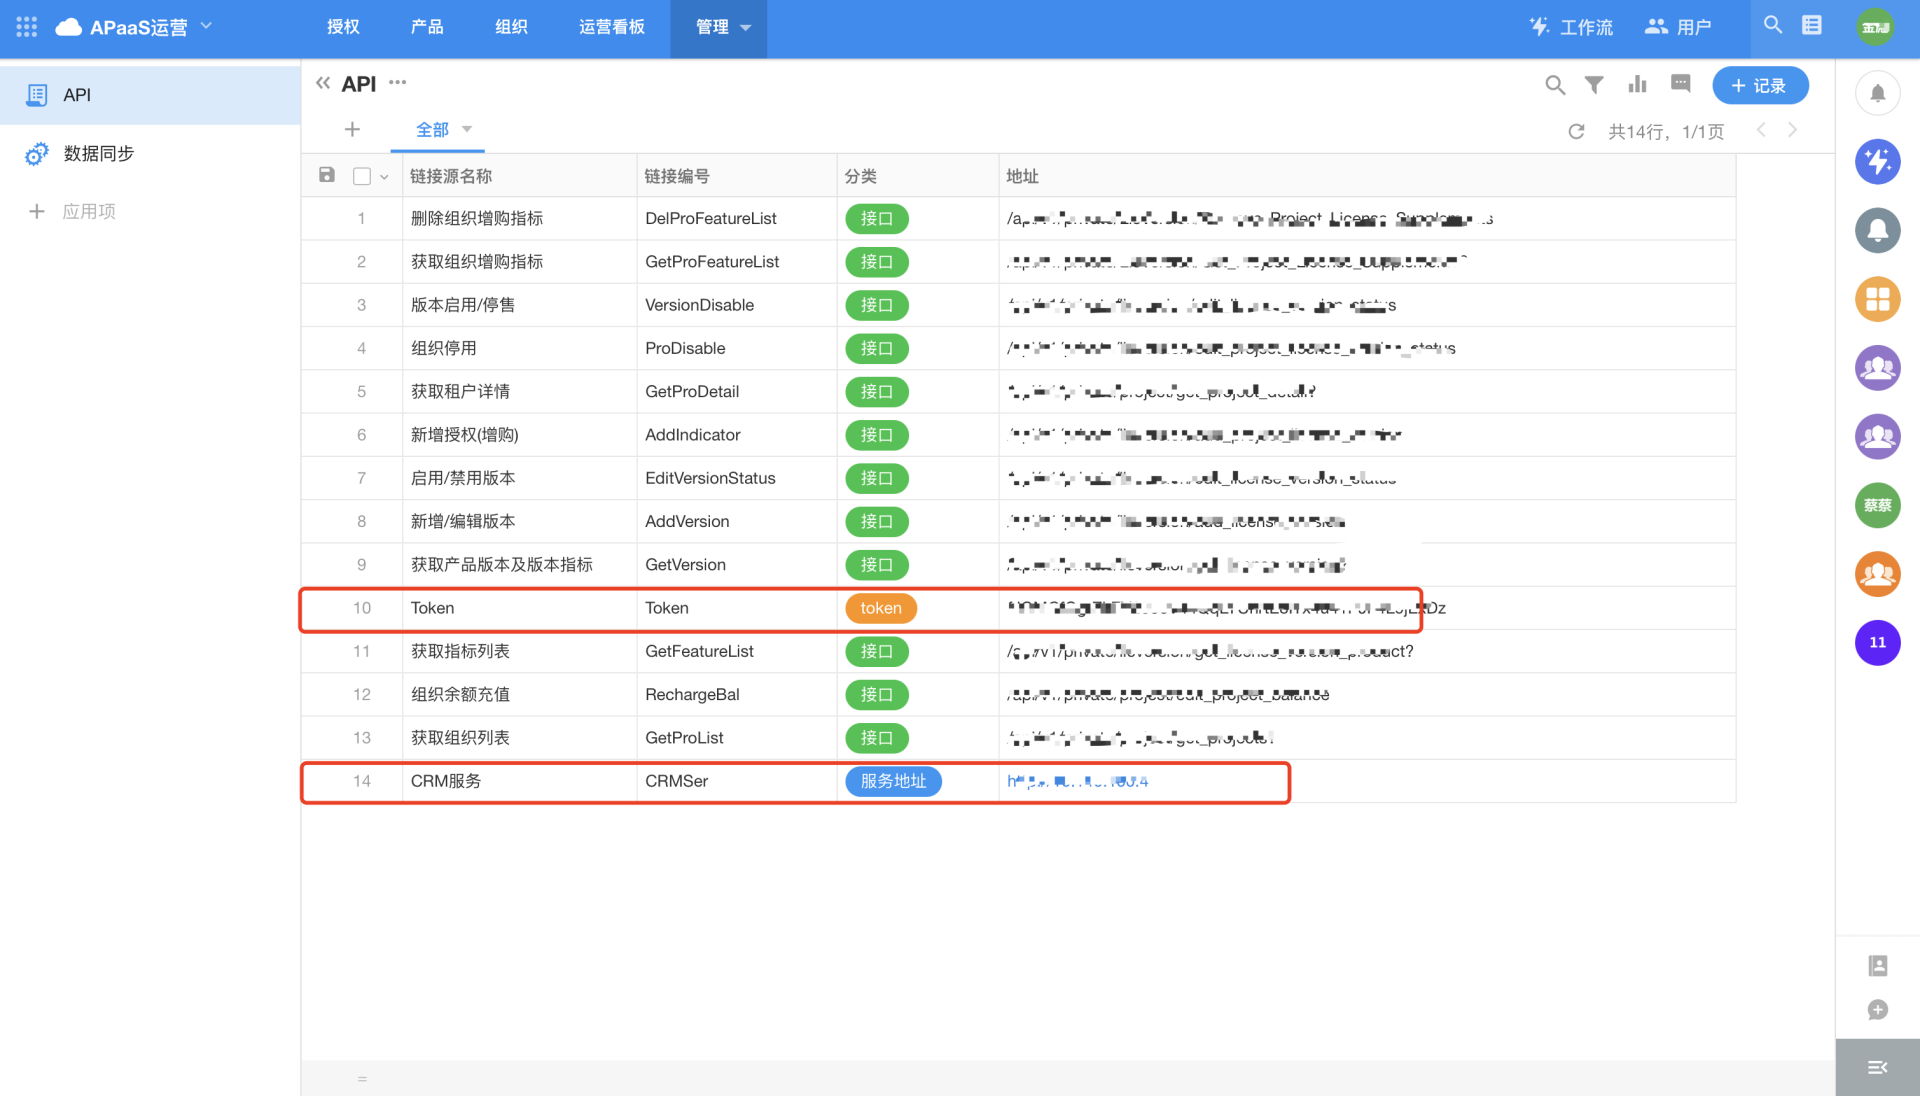This screenshot has width=1920, height=1096.
Task: Toggle the select-all checkbox in header
Action: 362,176
